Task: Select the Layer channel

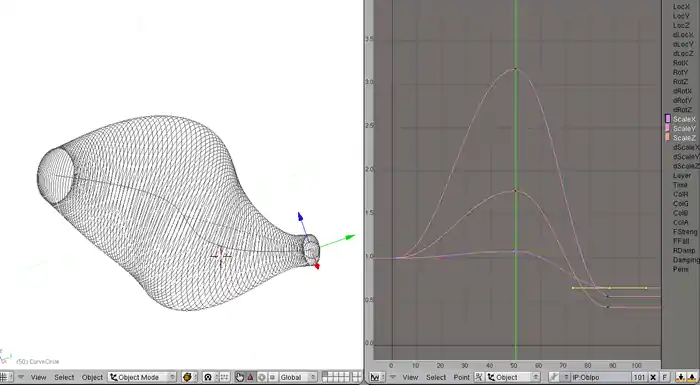Action: coord(682,176)
